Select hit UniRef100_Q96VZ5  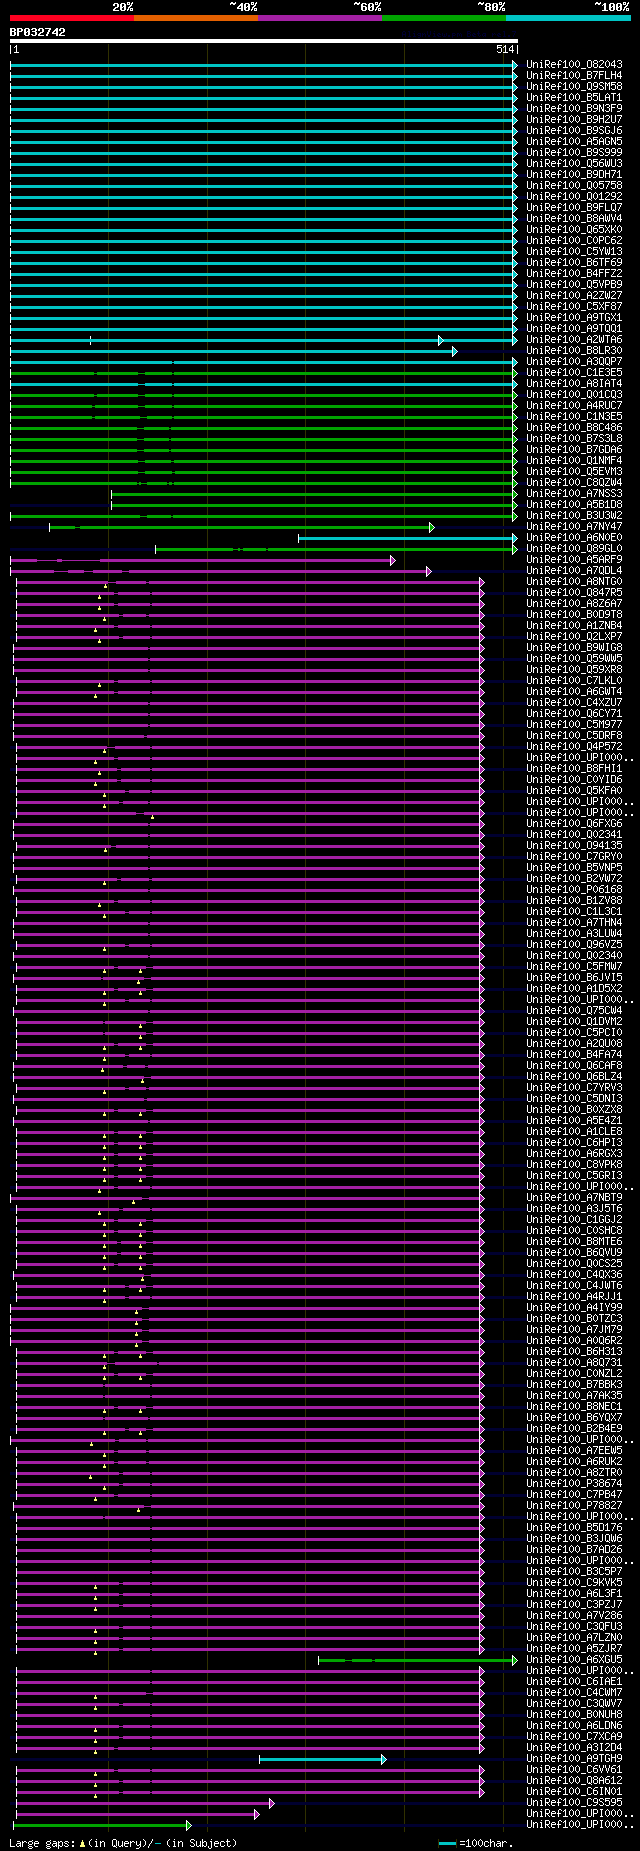(x=574, y=944)
